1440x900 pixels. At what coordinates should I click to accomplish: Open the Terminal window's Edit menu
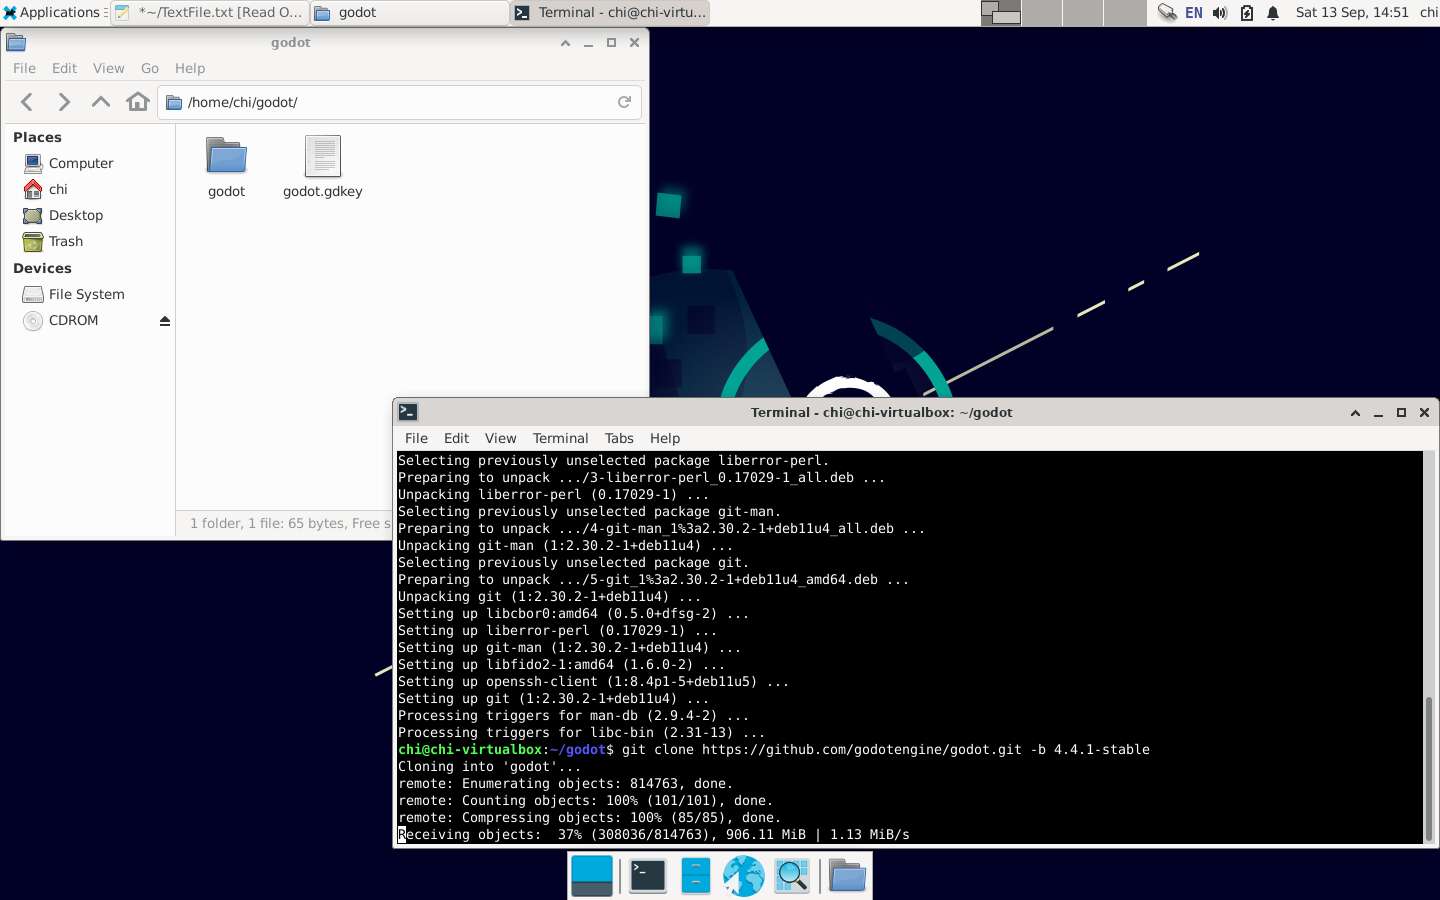(x=456, y=438)
